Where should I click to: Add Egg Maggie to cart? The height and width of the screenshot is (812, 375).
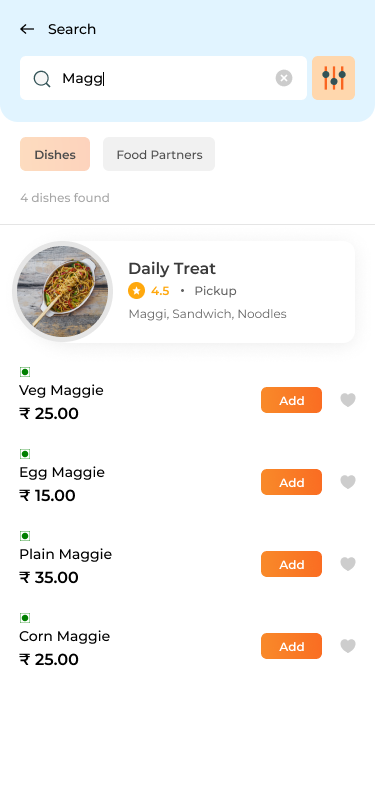(x=292, y=482)
